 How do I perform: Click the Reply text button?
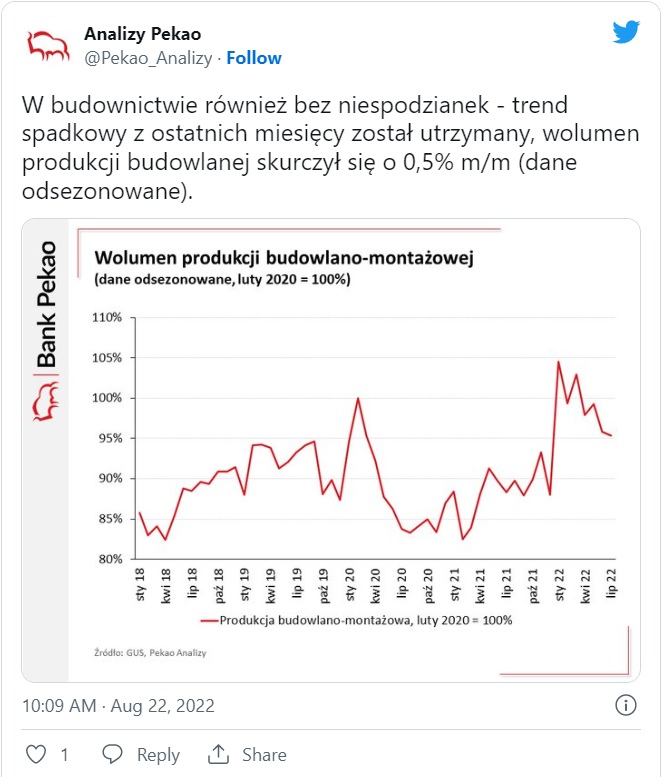coord(158,755)
